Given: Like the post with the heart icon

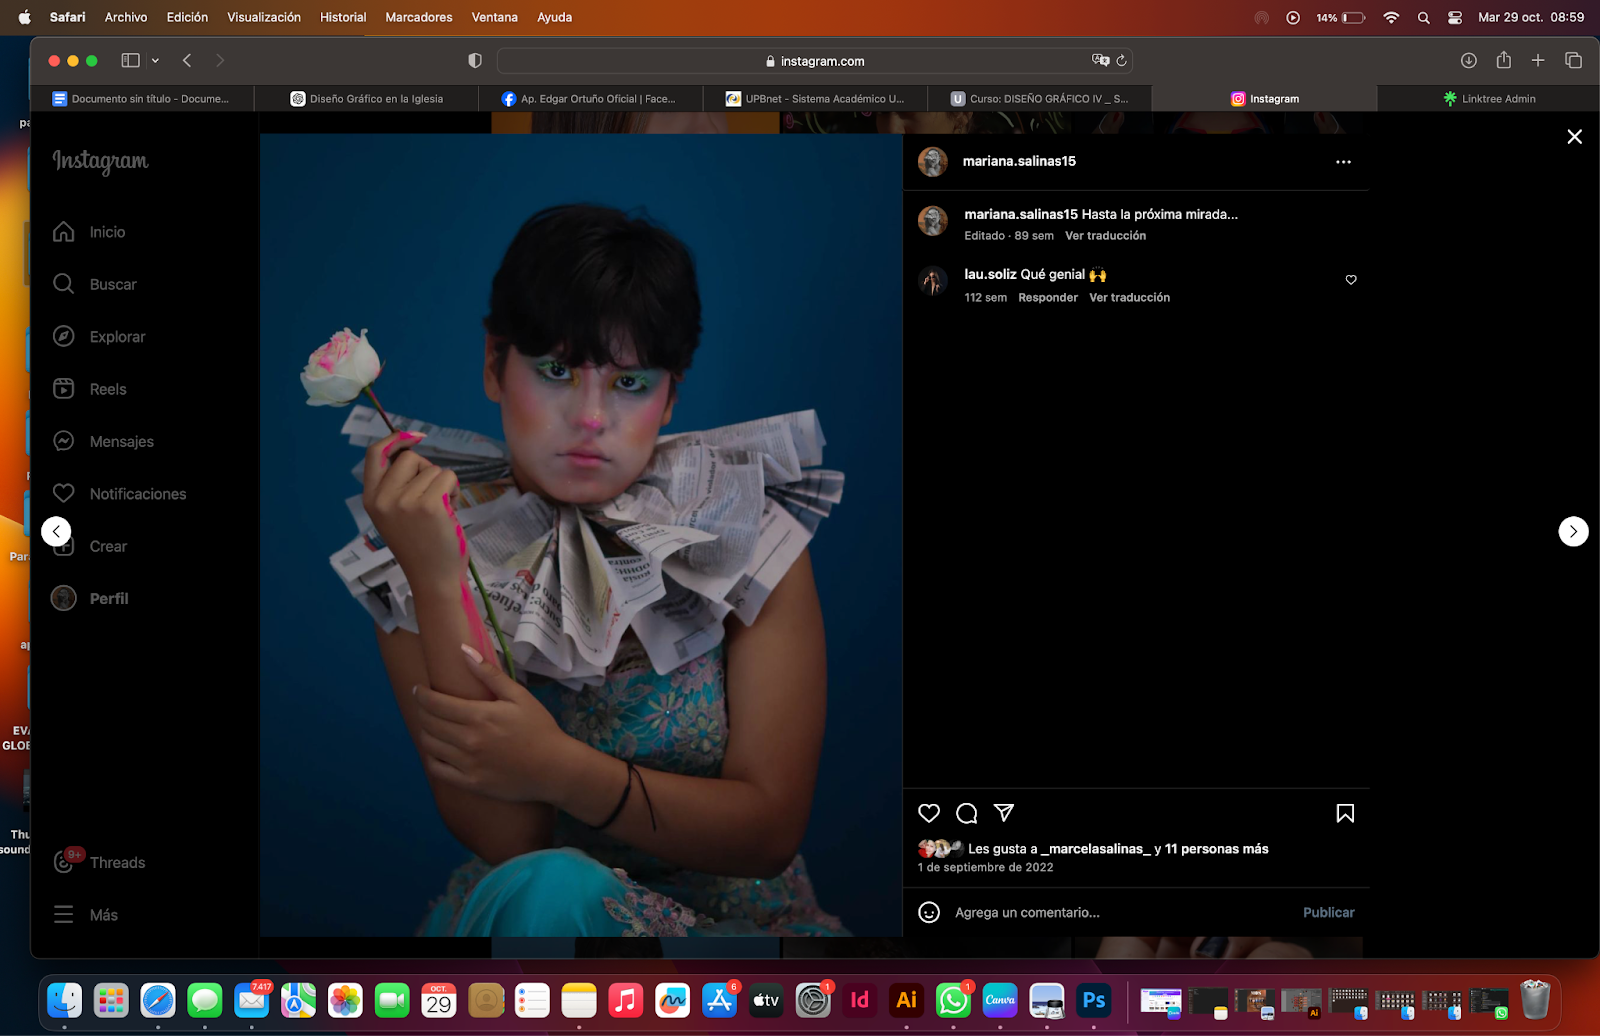Looking at the screenshot, I should pyautogui.click(x=929, y=813).
